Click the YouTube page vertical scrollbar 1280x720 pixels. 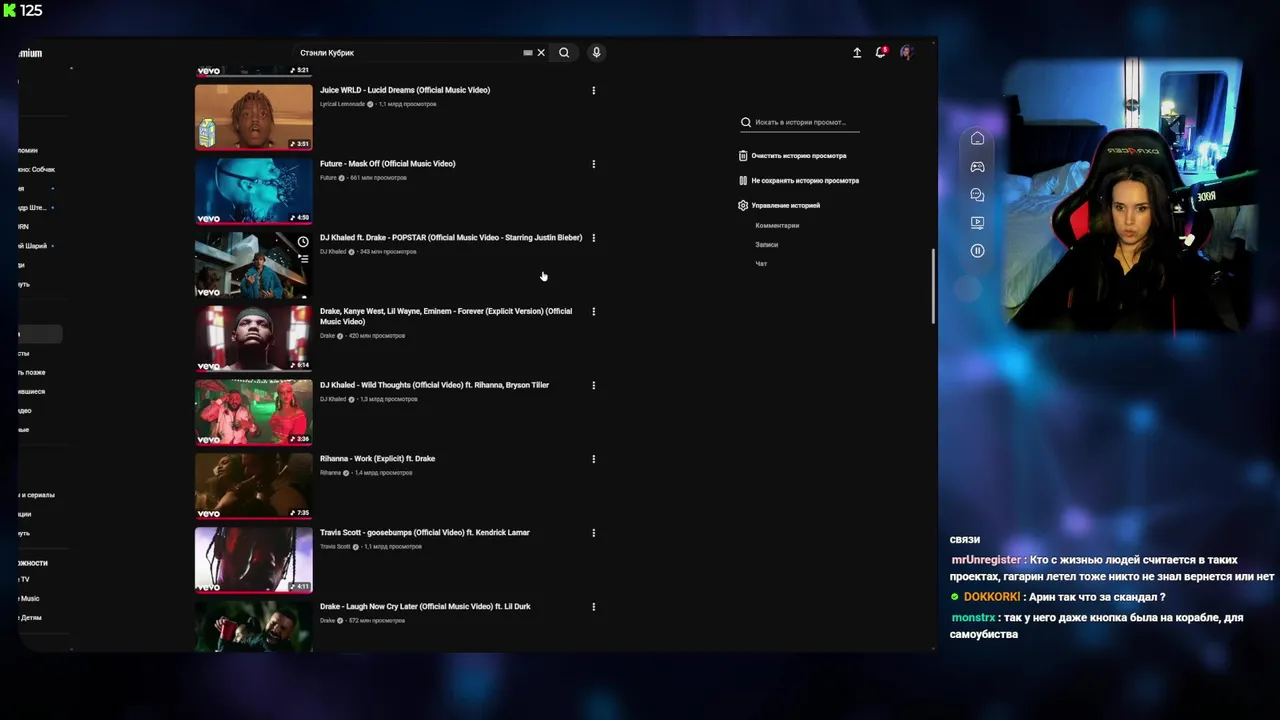(933, 285)
